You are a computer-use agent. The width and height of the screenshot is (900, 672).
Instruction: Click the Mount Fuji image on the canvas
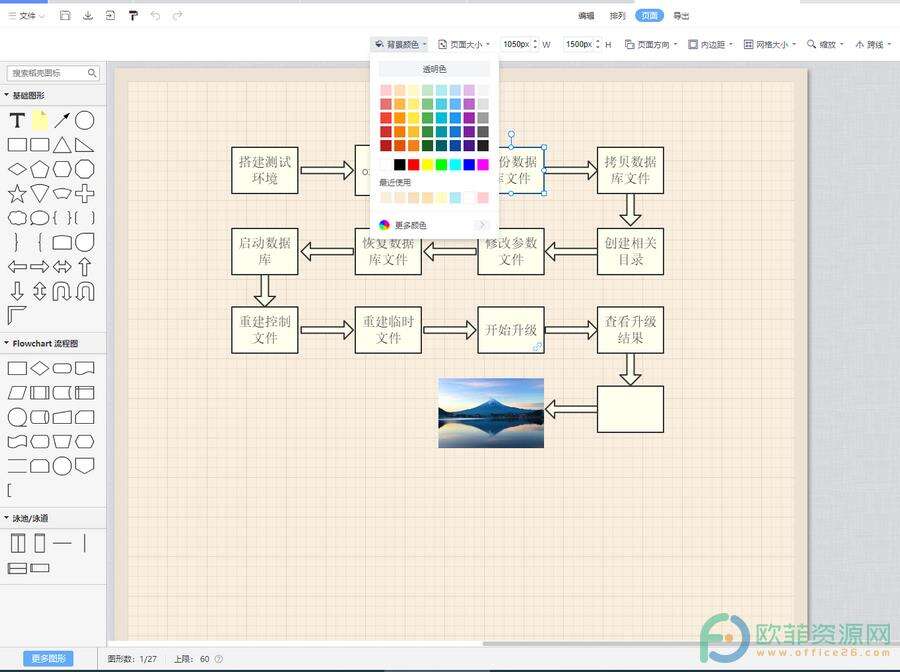(x=490, y=410)
